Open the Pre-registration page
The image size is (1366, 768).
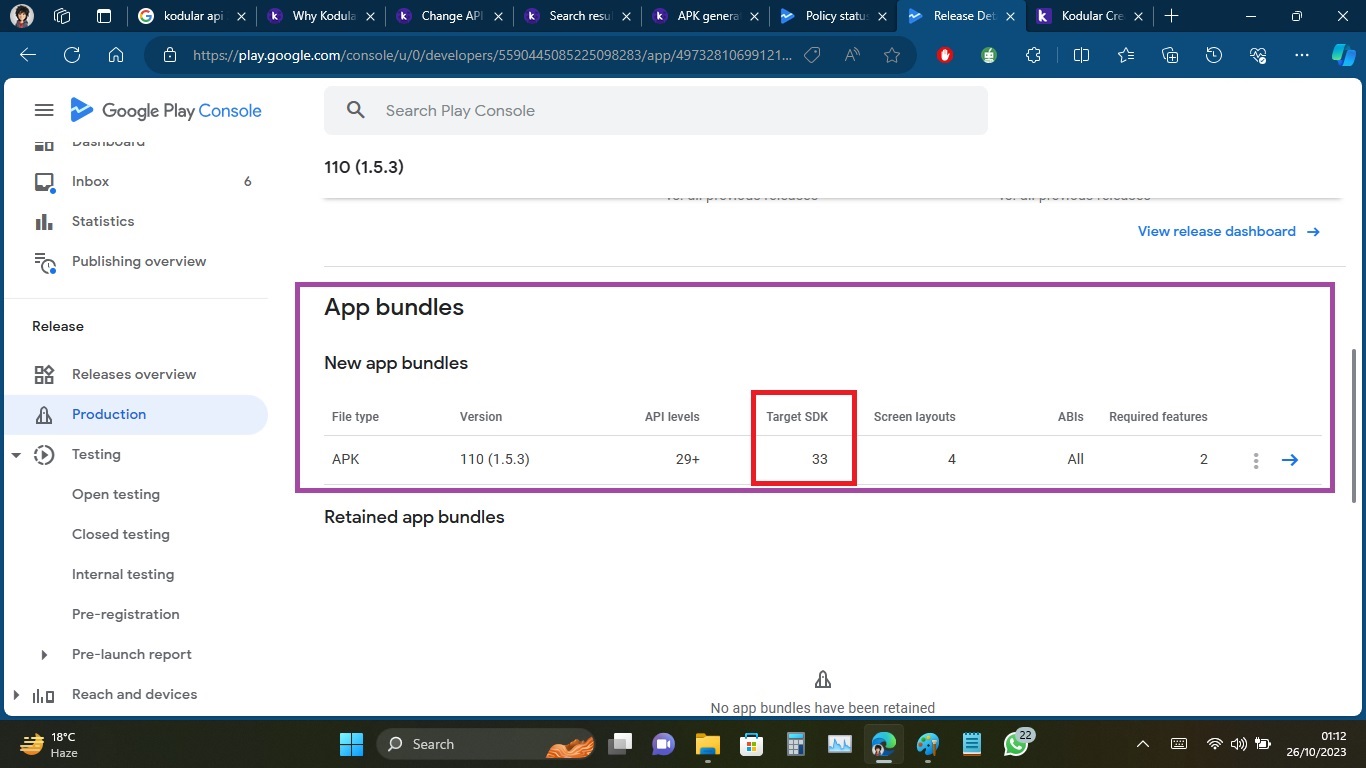click(126, 615)
